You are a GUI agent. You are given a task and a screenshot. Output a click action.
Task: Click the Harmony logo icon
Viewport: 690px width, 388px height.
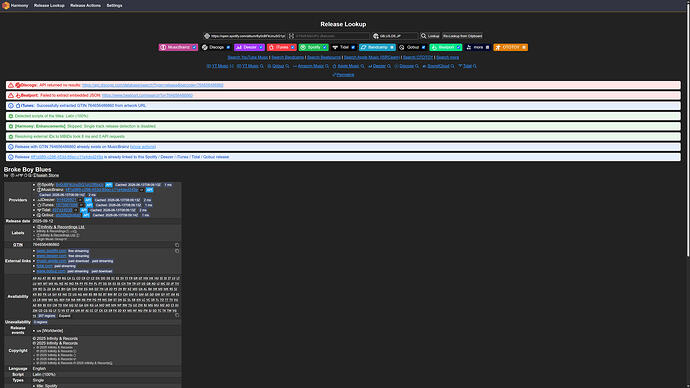click(x=6, y=6)
